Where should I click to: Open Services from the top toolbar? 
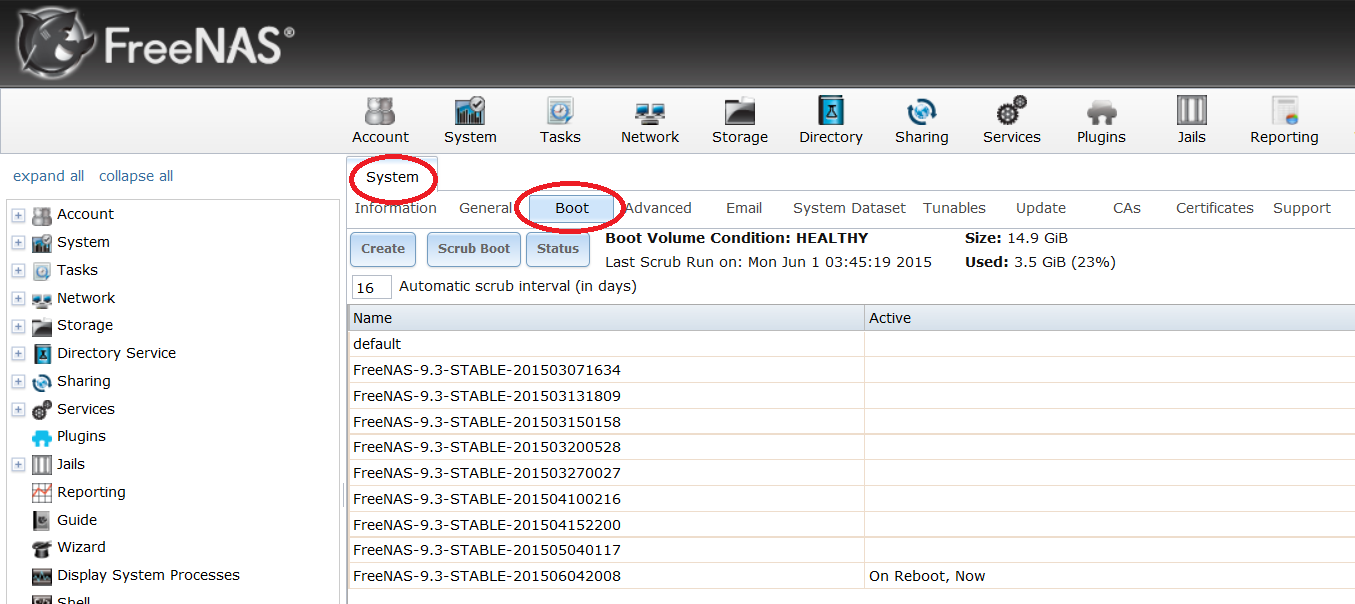point(1011,121)
